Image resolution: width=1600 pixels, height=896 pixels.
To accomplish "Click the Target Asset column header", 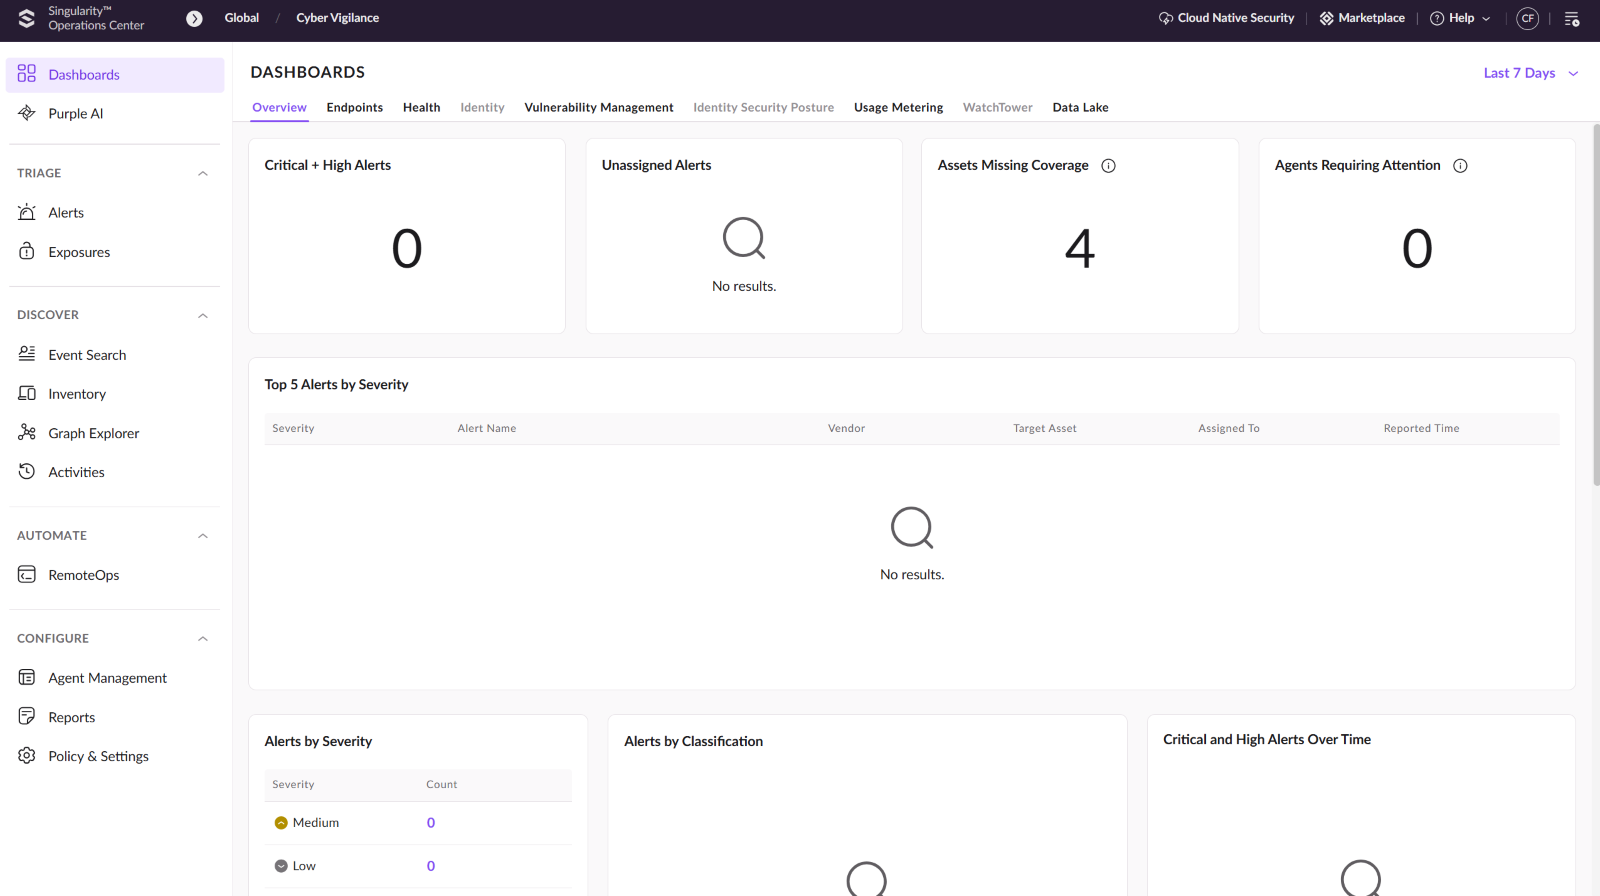I will (1045, 429).
